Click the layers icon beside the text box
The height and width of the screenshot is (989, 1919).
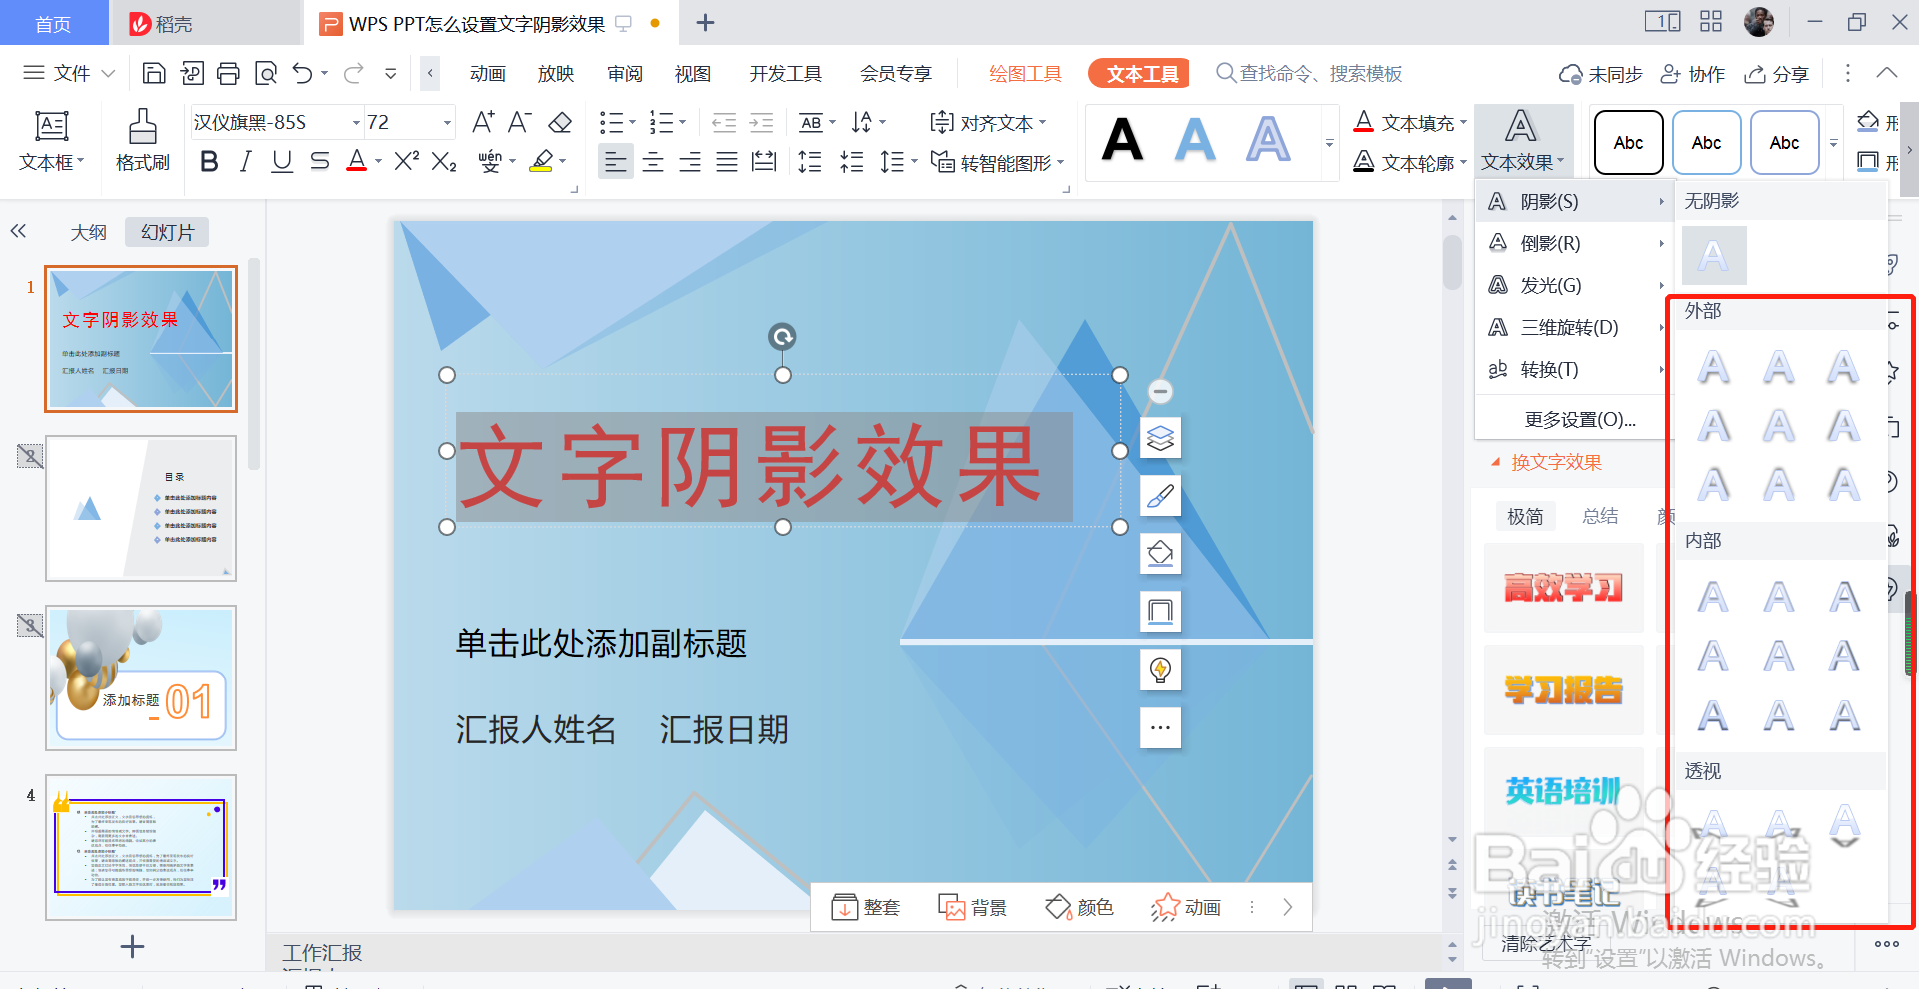click(x=1160, y=438)
